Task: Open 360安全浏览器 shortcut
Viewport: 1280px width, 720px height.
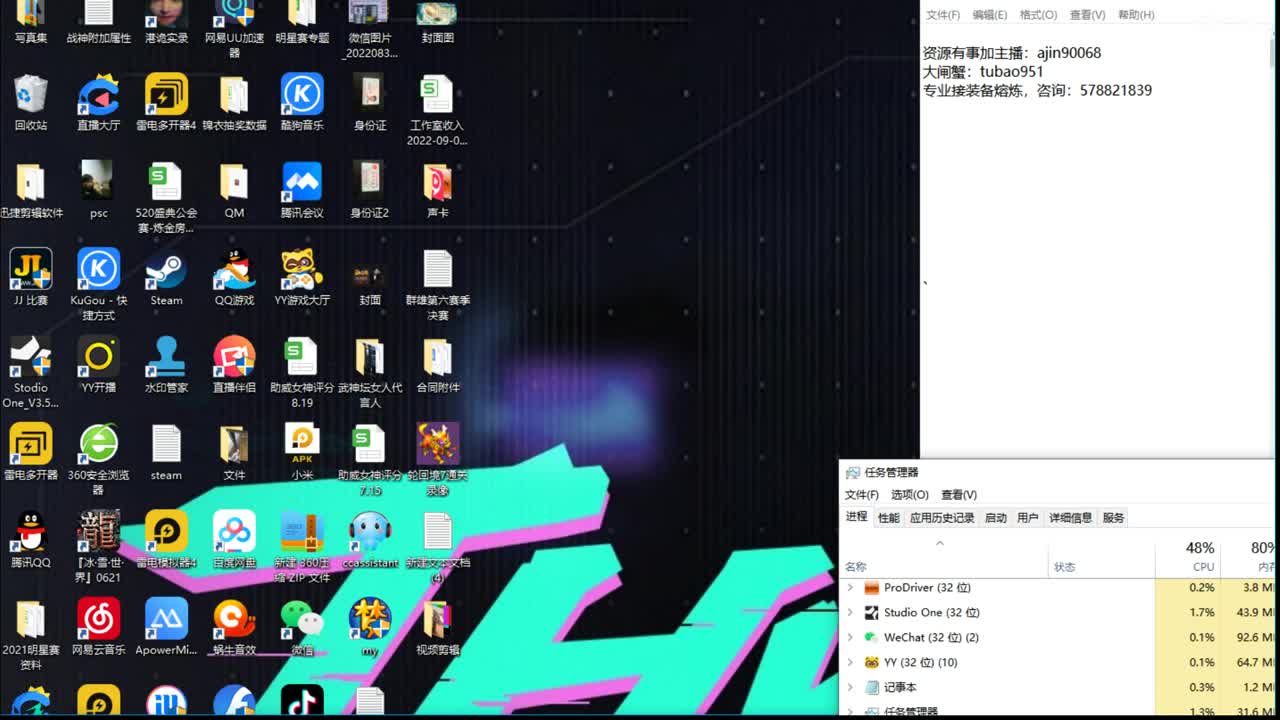Action: (98, 460)
